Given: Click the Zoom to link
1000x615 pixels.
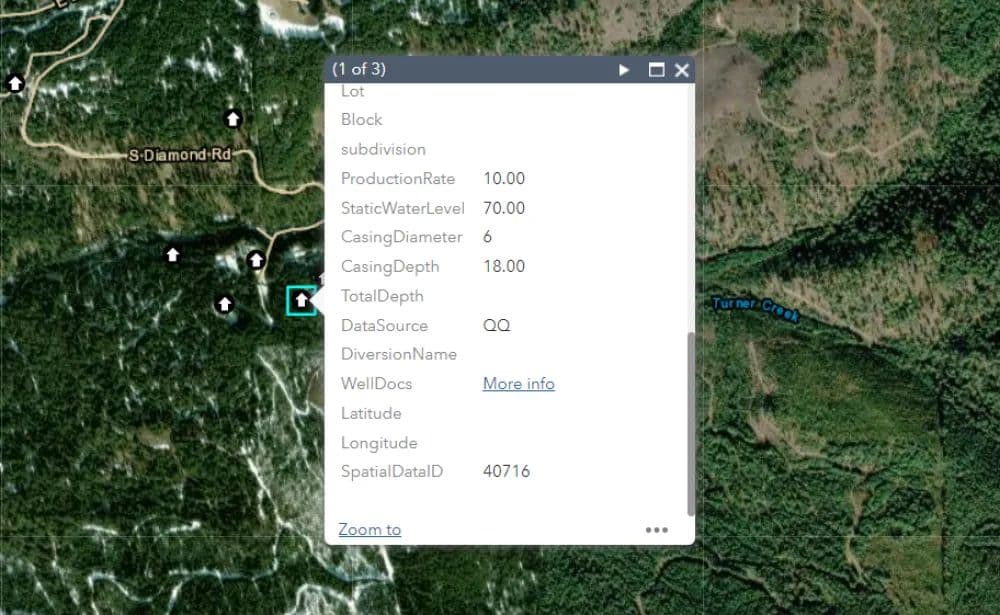Looking at the screenshot, I should 369,530.
